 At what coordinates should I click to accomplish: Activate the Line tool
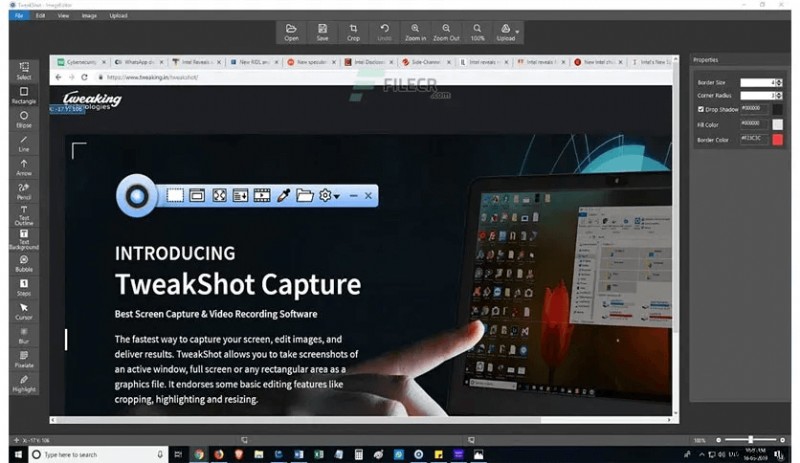23,143
